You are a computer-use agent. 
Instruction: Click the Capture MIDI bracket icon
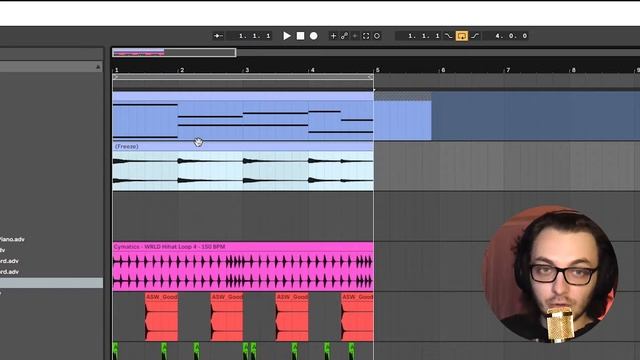point(366,36)
